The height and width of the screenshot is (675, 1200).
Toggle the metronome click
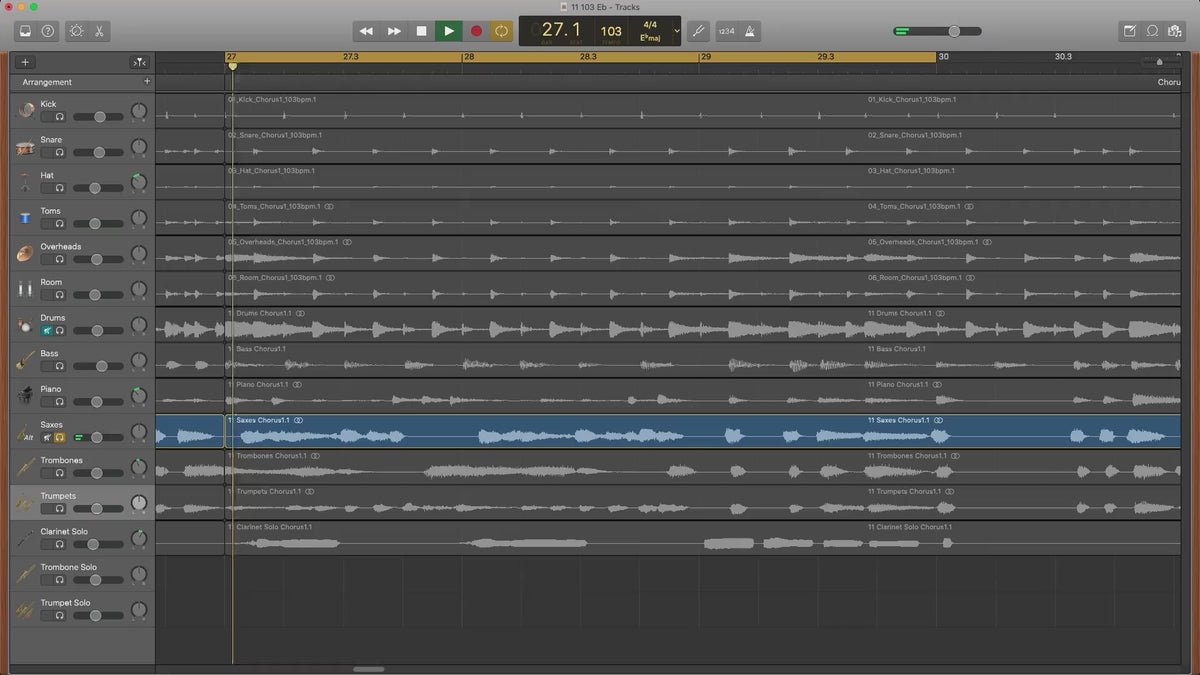click(748, 31)
